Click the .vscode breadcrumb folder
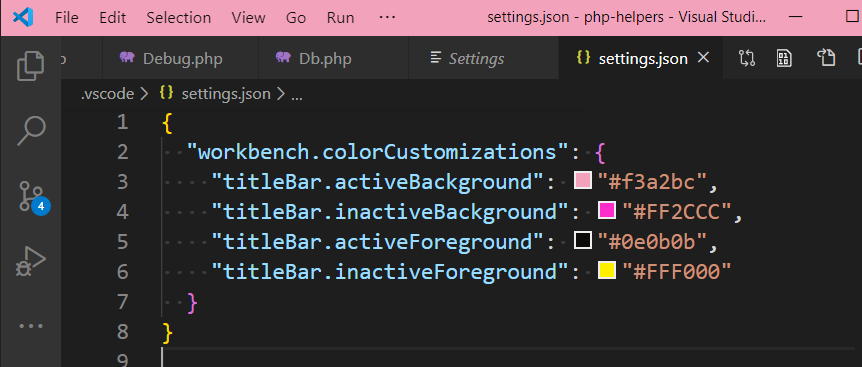 (x=107, y=94)
